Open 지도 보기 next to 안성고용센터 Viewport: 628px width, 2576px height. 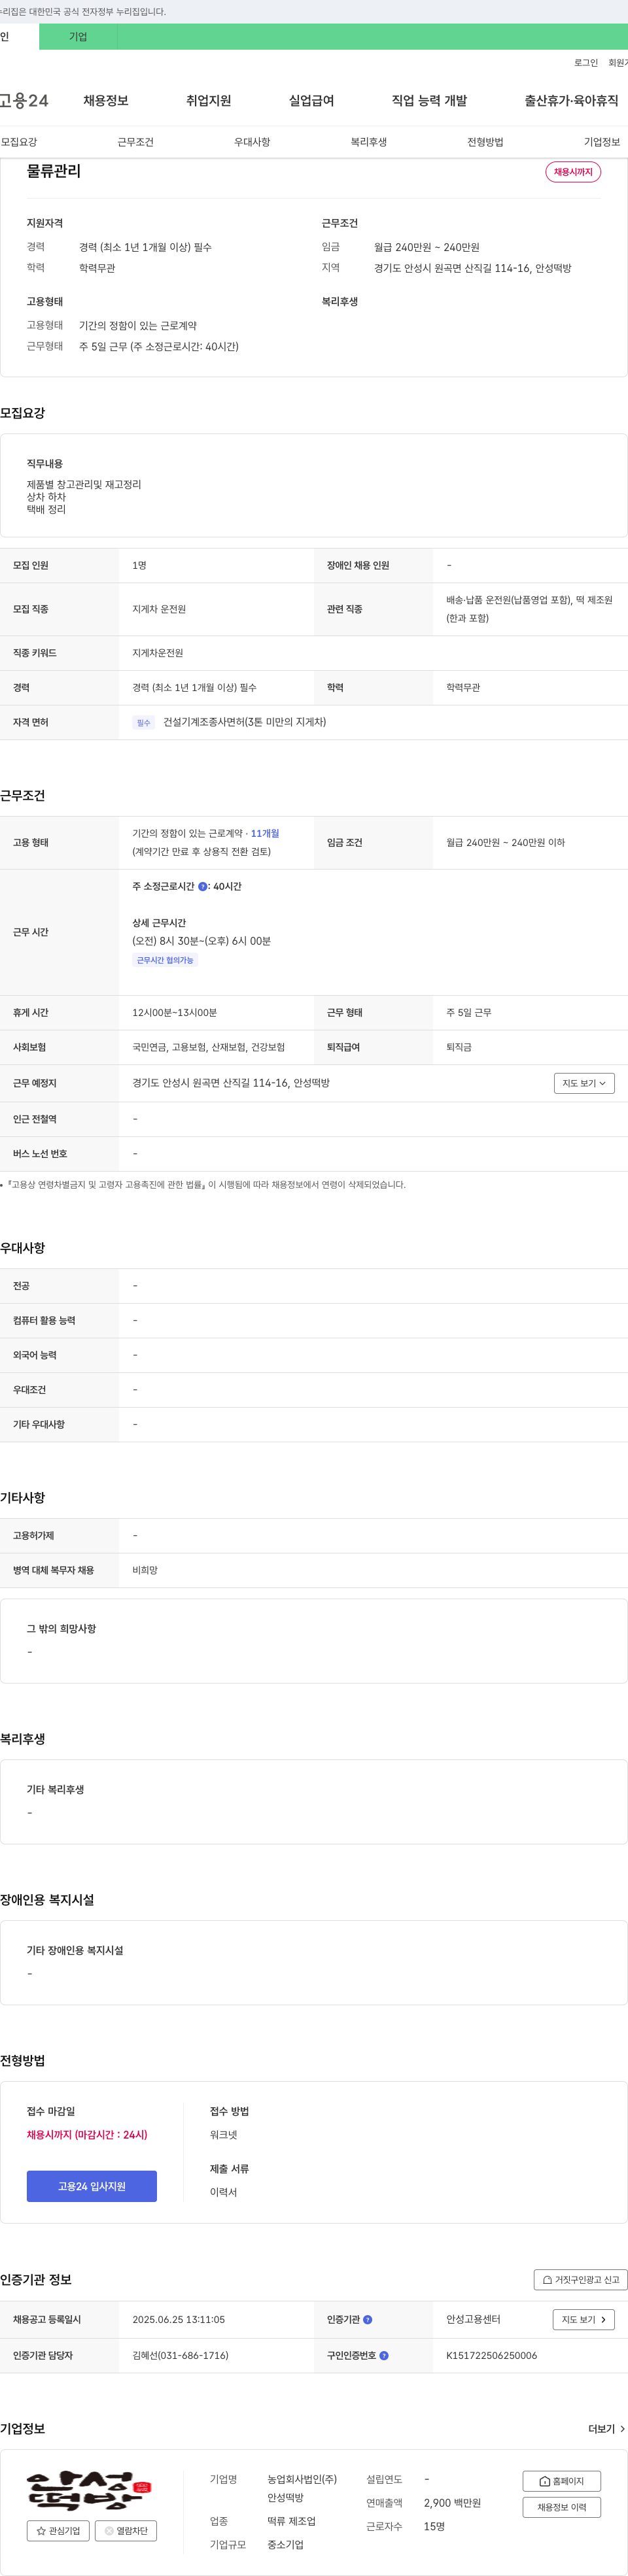[x=583, y=2319]
